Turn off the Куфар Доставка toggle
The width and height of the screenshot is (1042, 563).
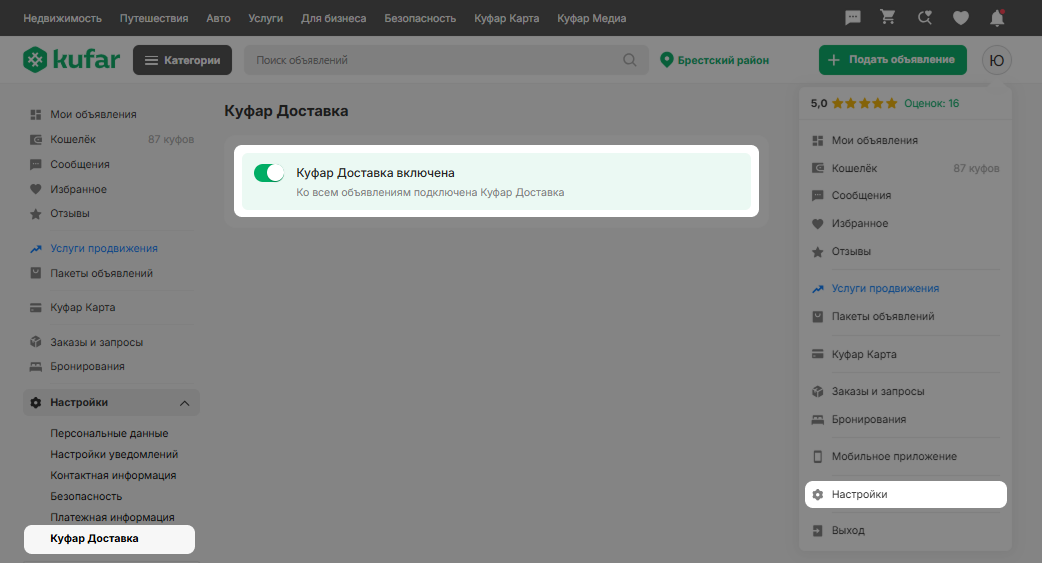pyautogui.click(x=269, y=173)
